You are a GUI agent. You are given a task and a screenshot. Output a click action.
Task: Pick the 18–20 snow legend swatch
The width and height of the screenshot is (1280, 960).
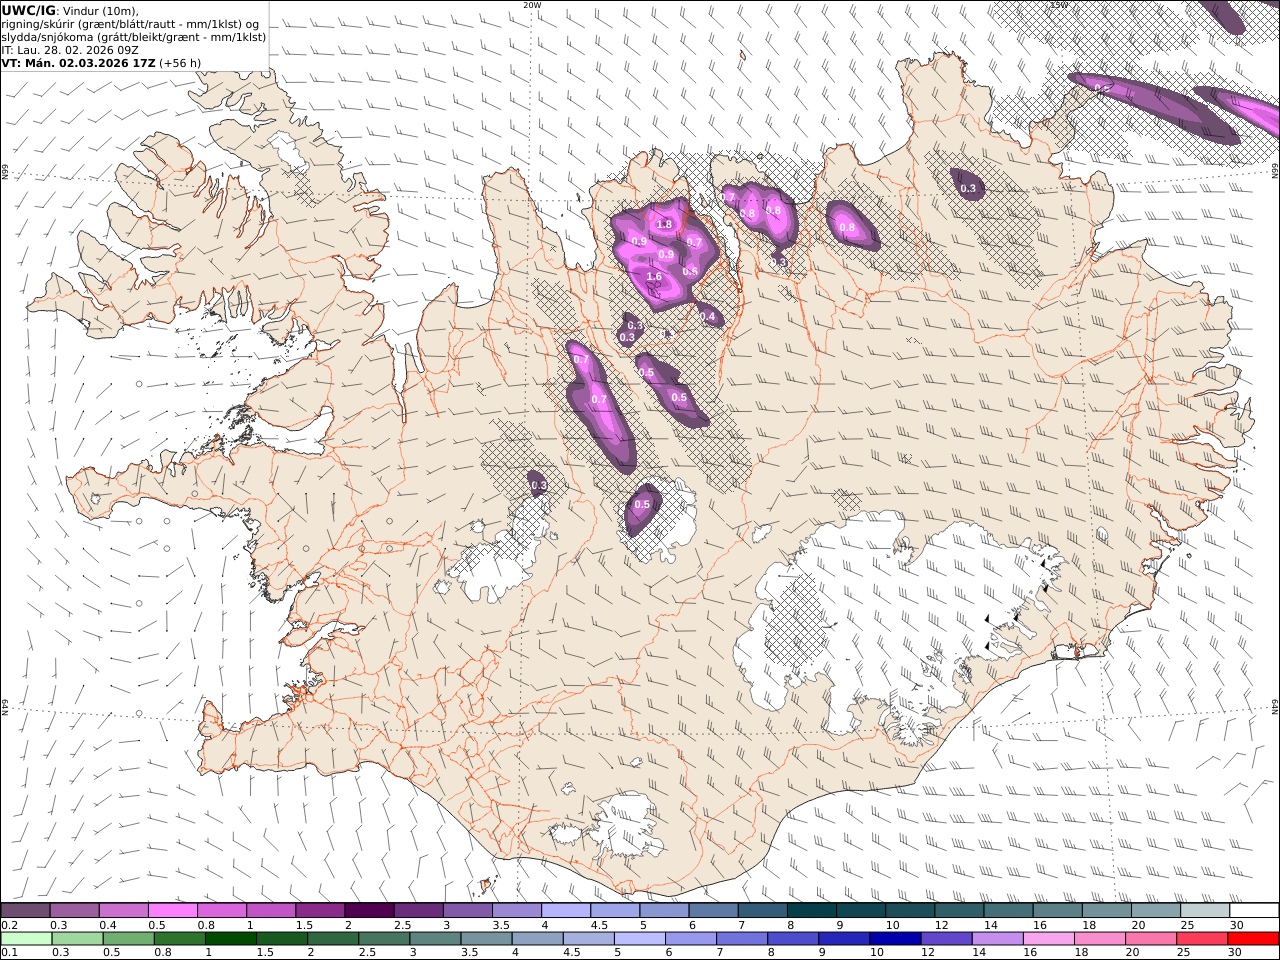(x=1106, y=910)
